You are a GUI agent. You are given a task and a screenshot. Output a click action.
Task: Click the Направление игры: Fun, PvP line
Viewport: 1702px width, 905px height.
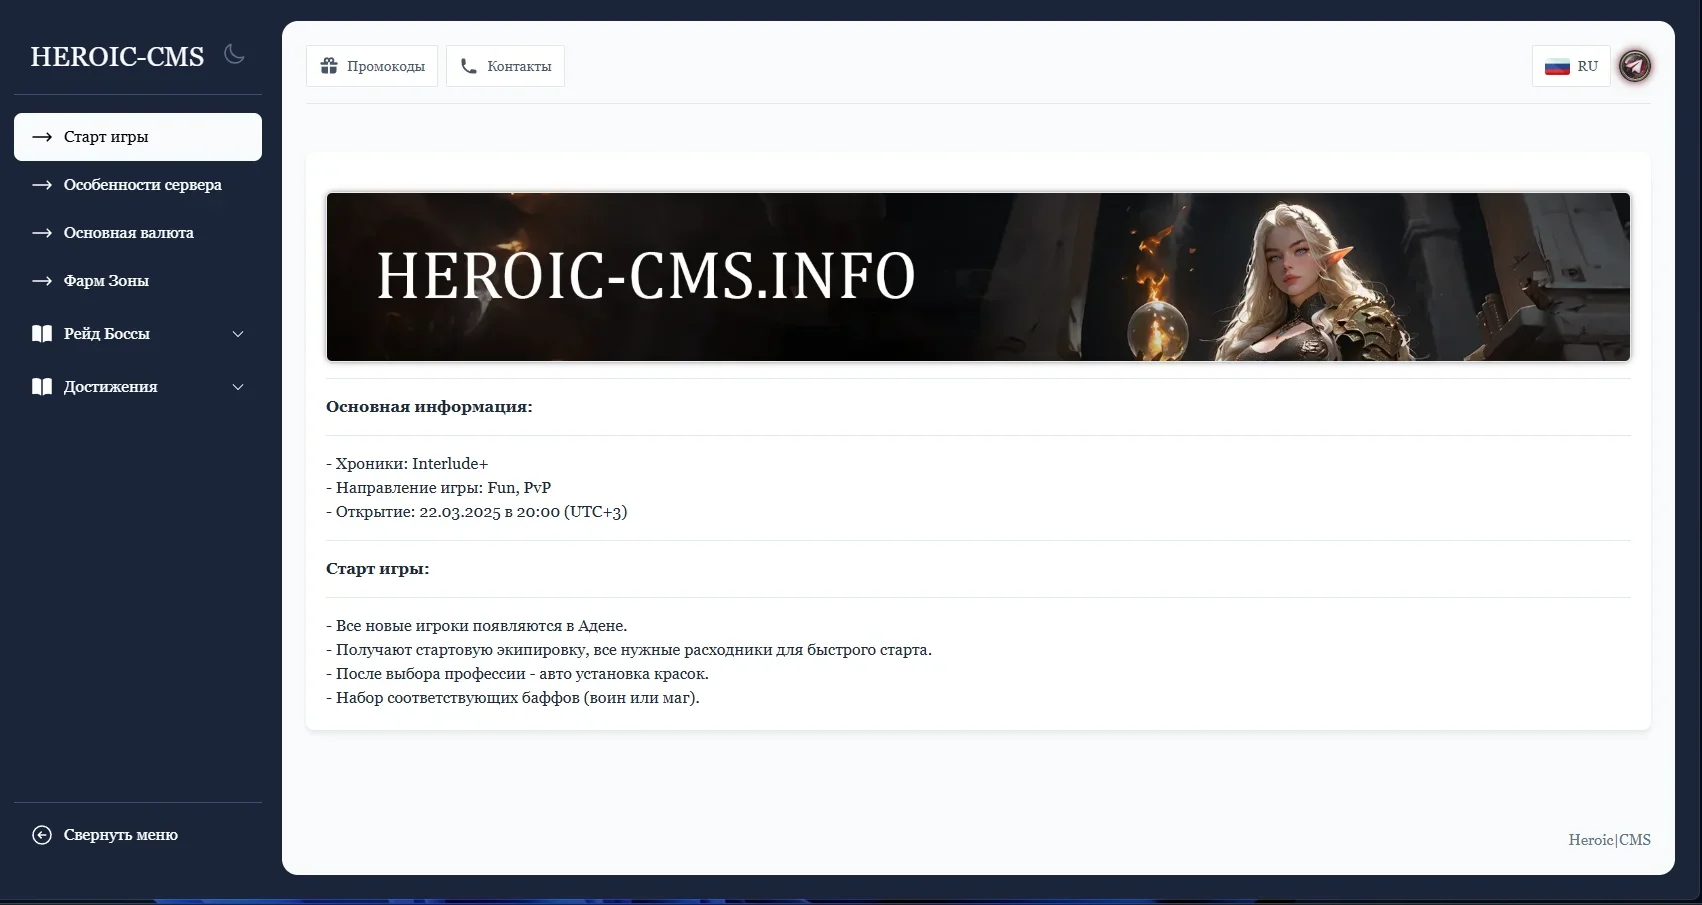click(438, 488)
